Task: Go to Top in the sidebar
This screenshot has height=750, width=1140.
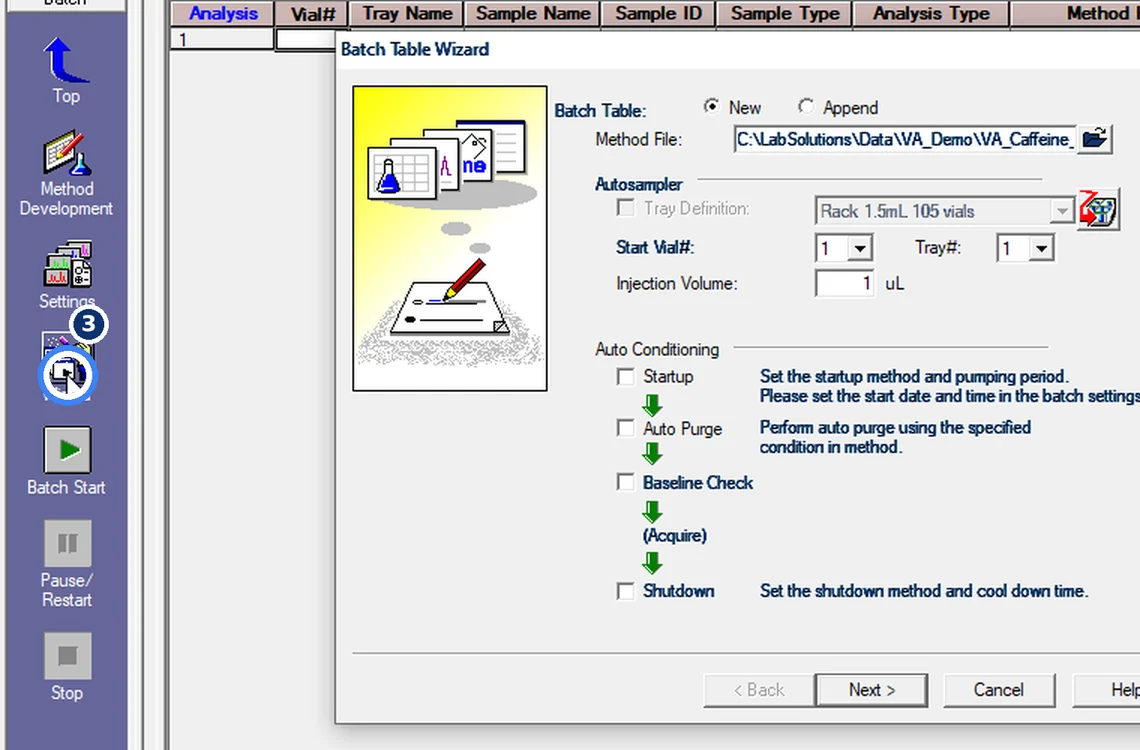Action: point(65,70)
